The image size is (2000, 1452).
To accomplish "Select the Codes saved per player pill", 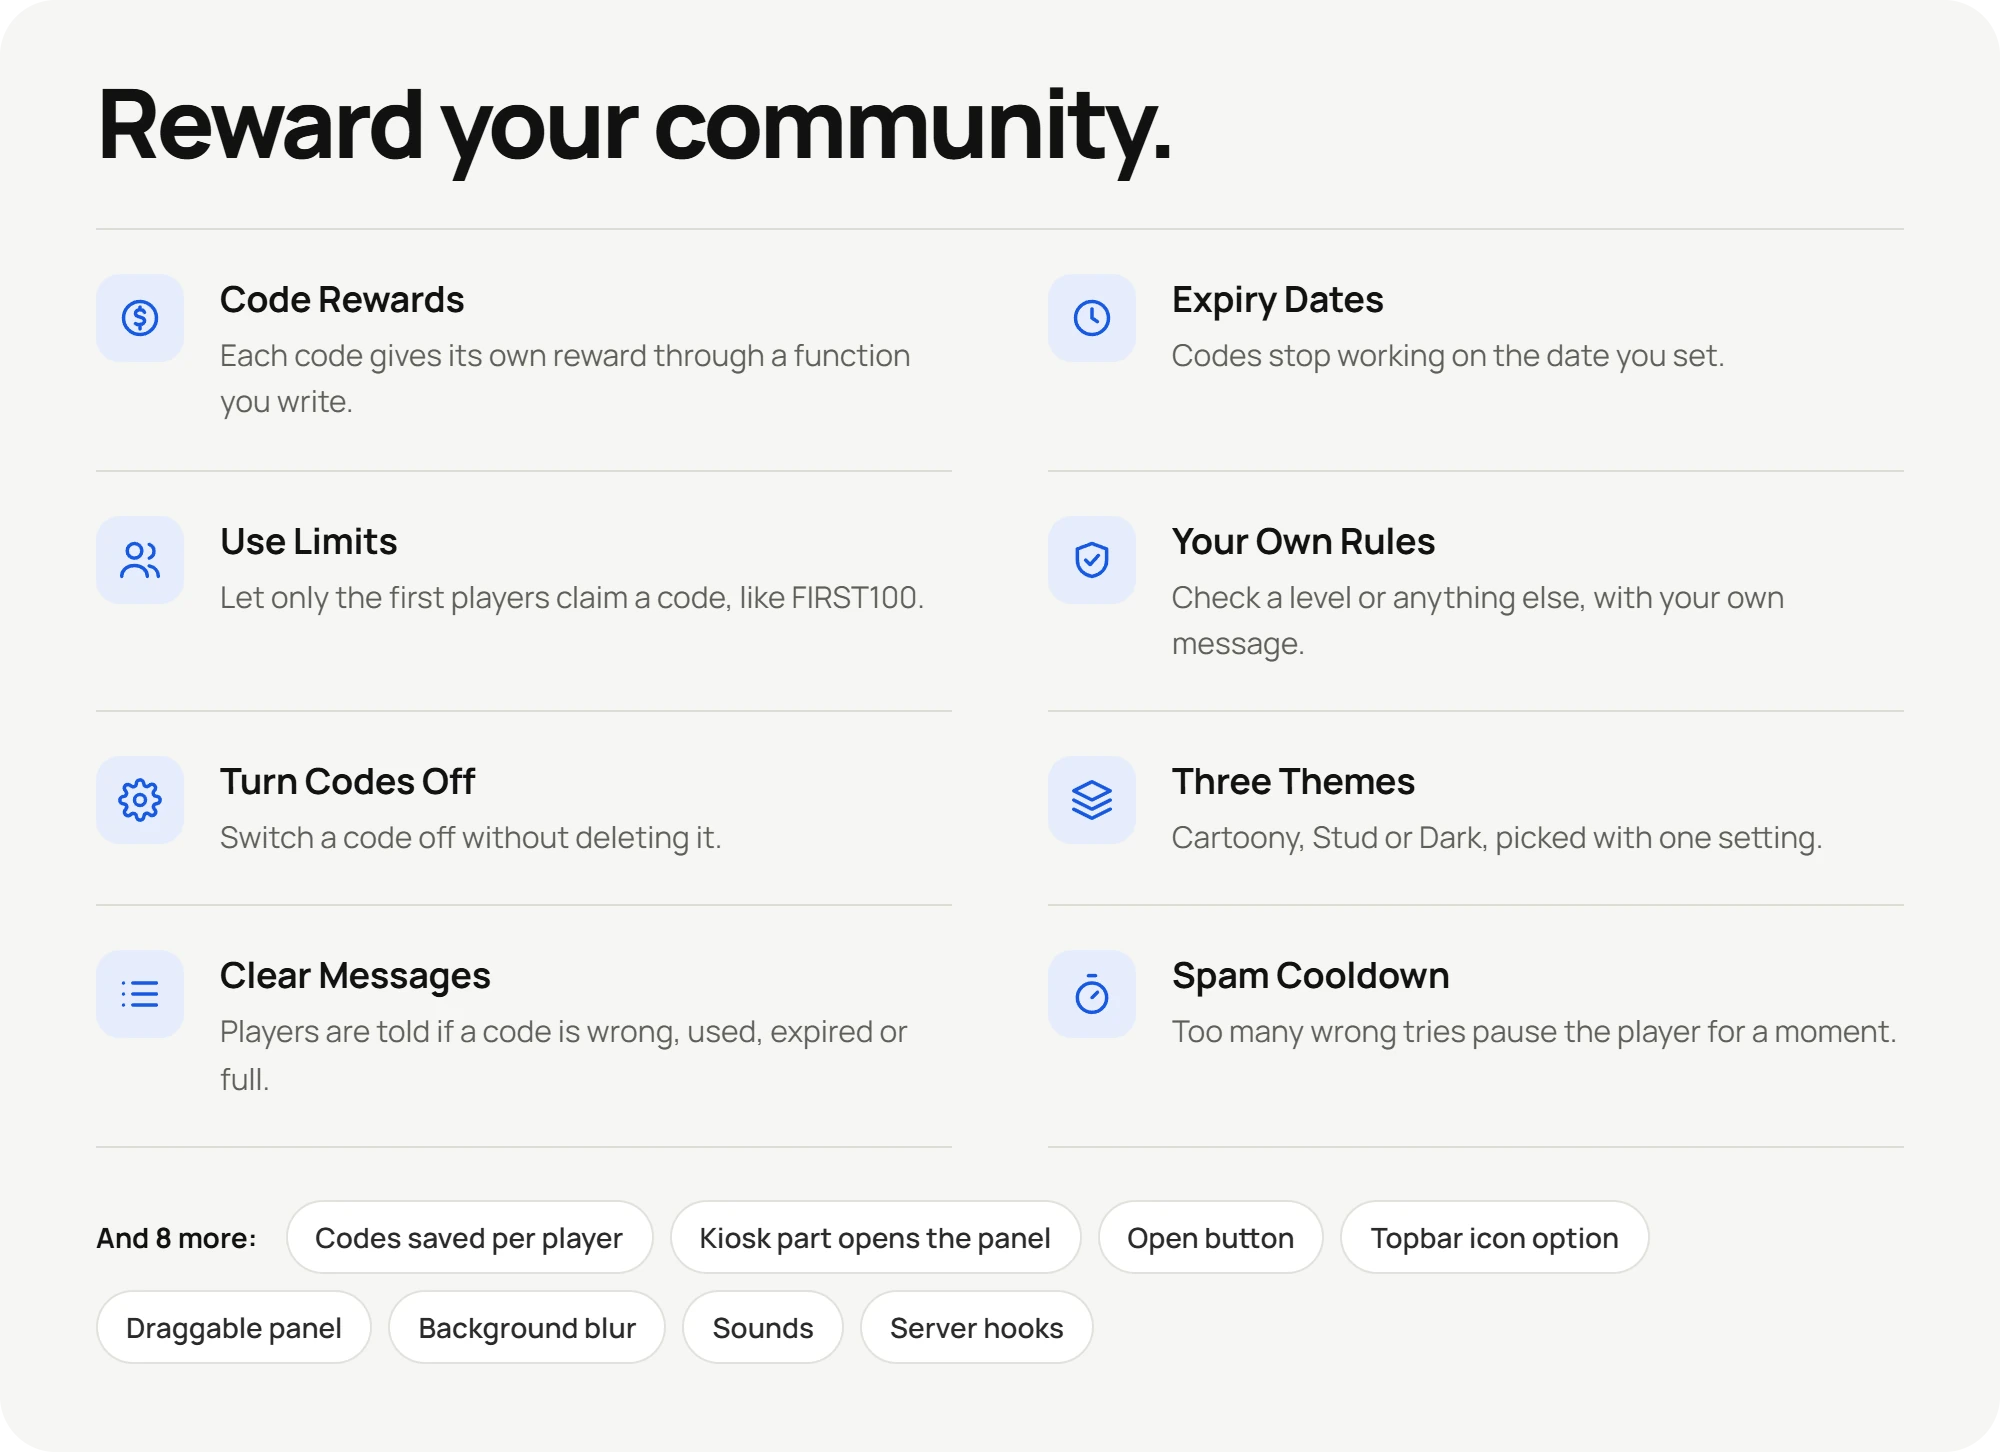I will 469,1238.
